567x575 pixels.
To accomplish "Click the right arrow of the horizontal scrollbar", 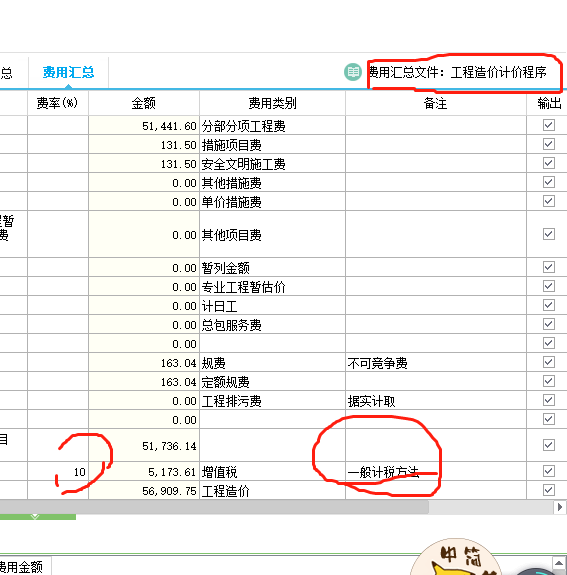I will (x=560, y=507).
